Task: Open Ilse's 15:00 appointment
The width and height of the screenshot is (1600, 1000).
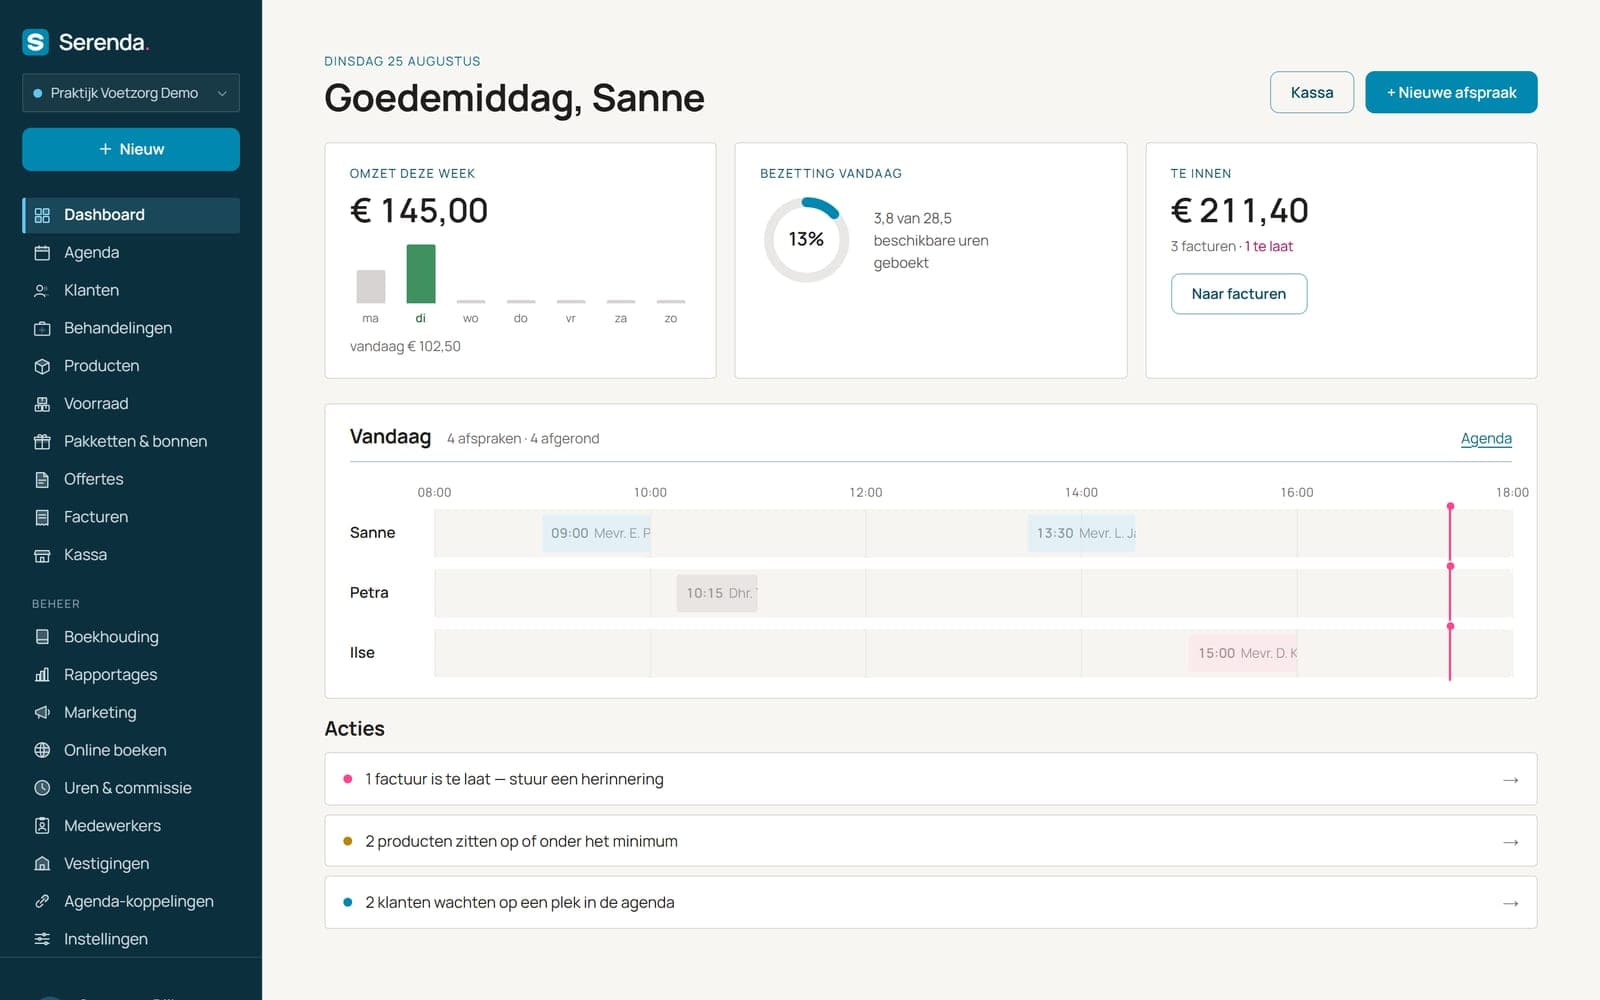Action: [x=1243, y=653]
